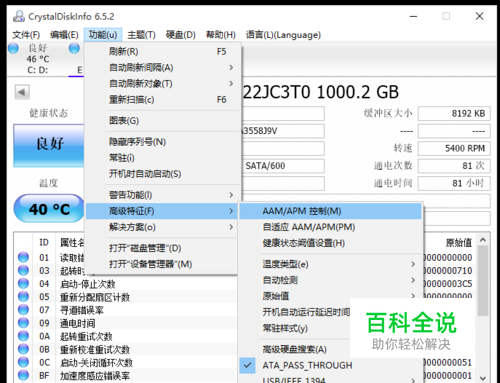The image size is (500, 383).
Task: Click the 5400 RPM rotation field
Action: (454, 148)
